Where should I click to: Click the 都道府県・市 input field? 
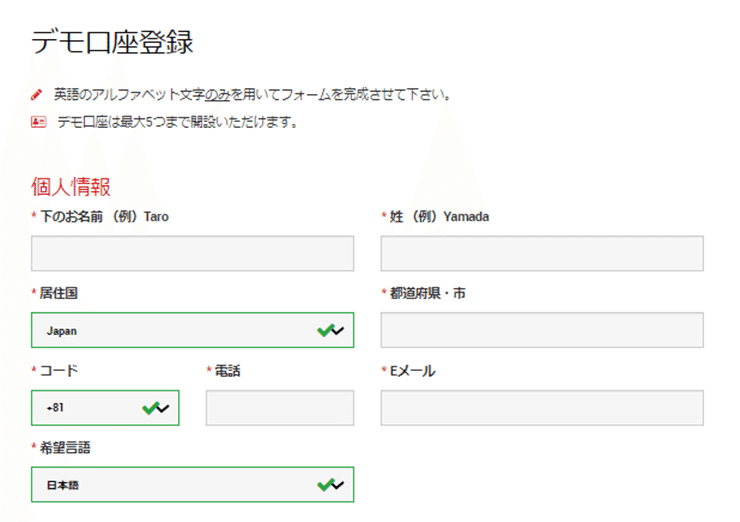click(542, 330)
